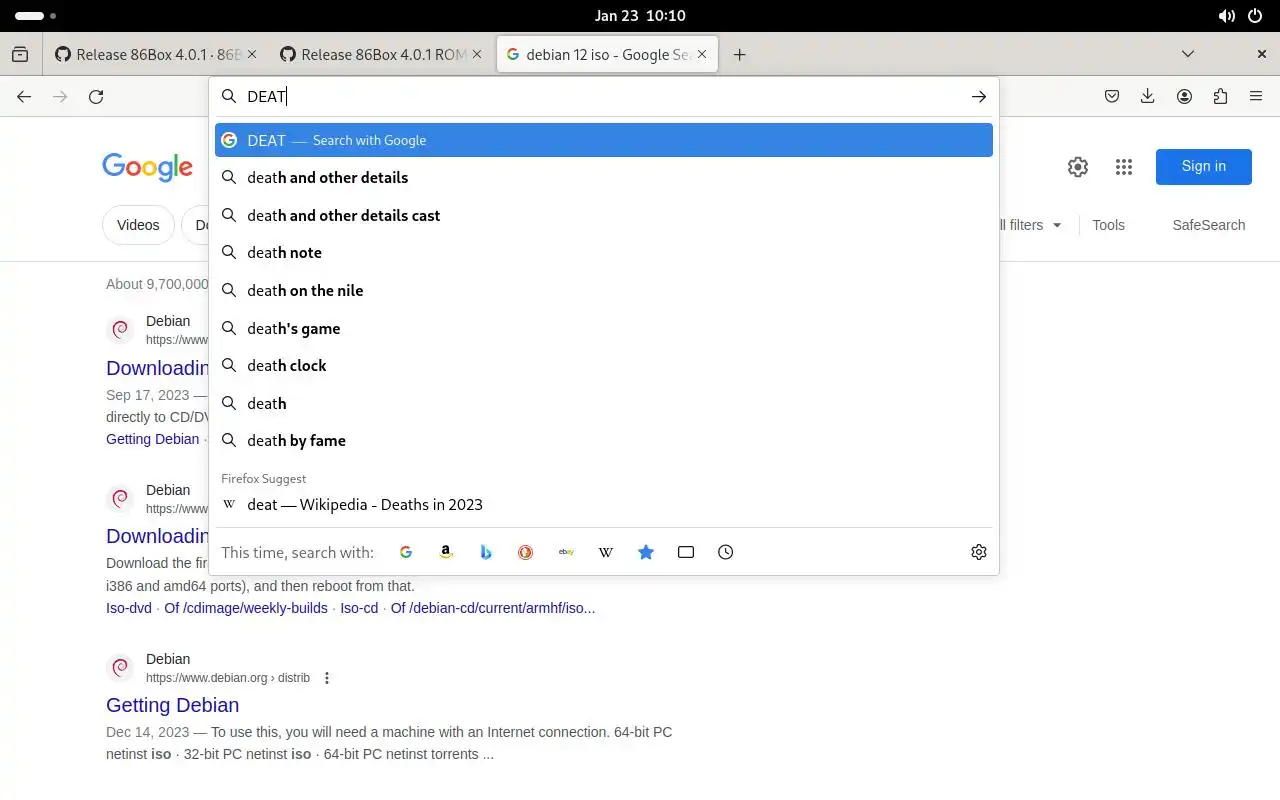
Task: Choose the plain 'death' suggestion
Action: pyautogui.click(x=604, y=404)
